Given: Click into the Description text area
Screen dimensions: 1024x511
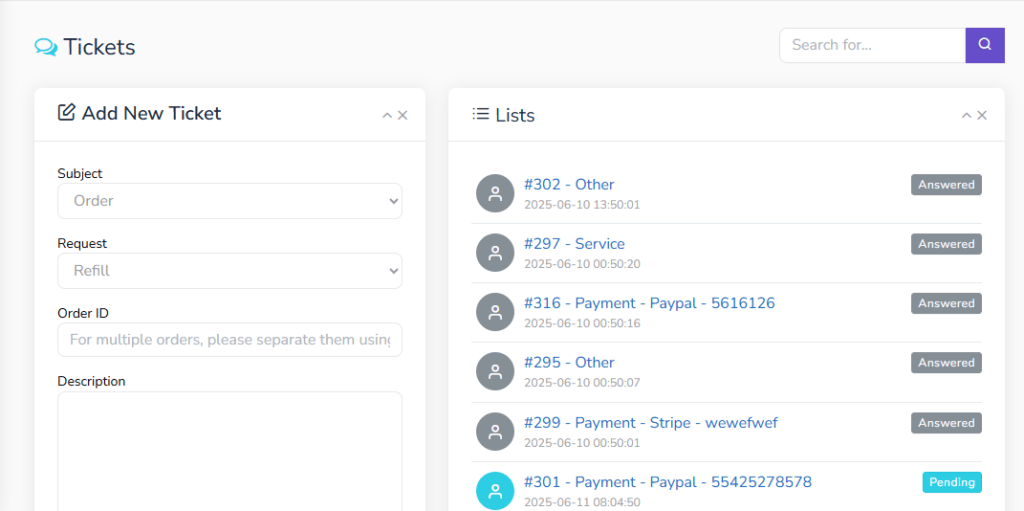Looking at the screenshot, I should tap(229, 450).
